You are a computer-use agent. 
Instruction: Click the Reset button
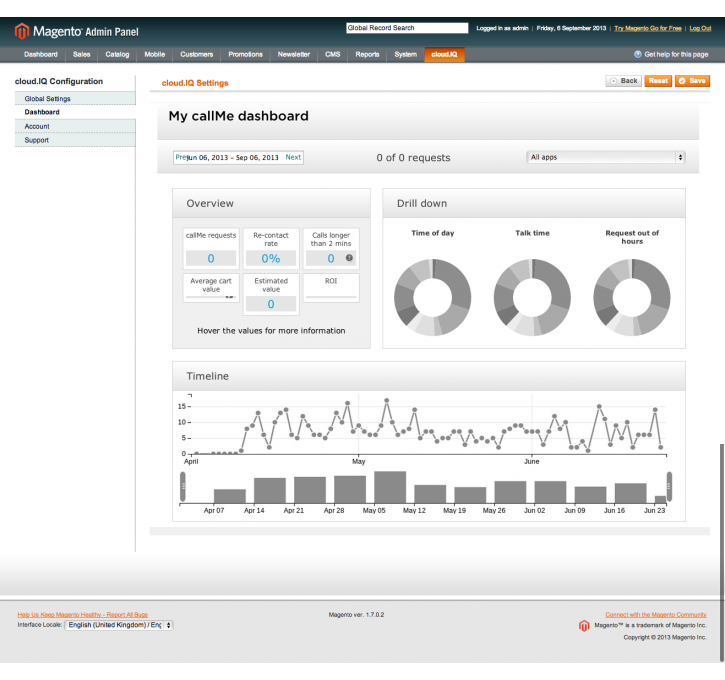658,81
